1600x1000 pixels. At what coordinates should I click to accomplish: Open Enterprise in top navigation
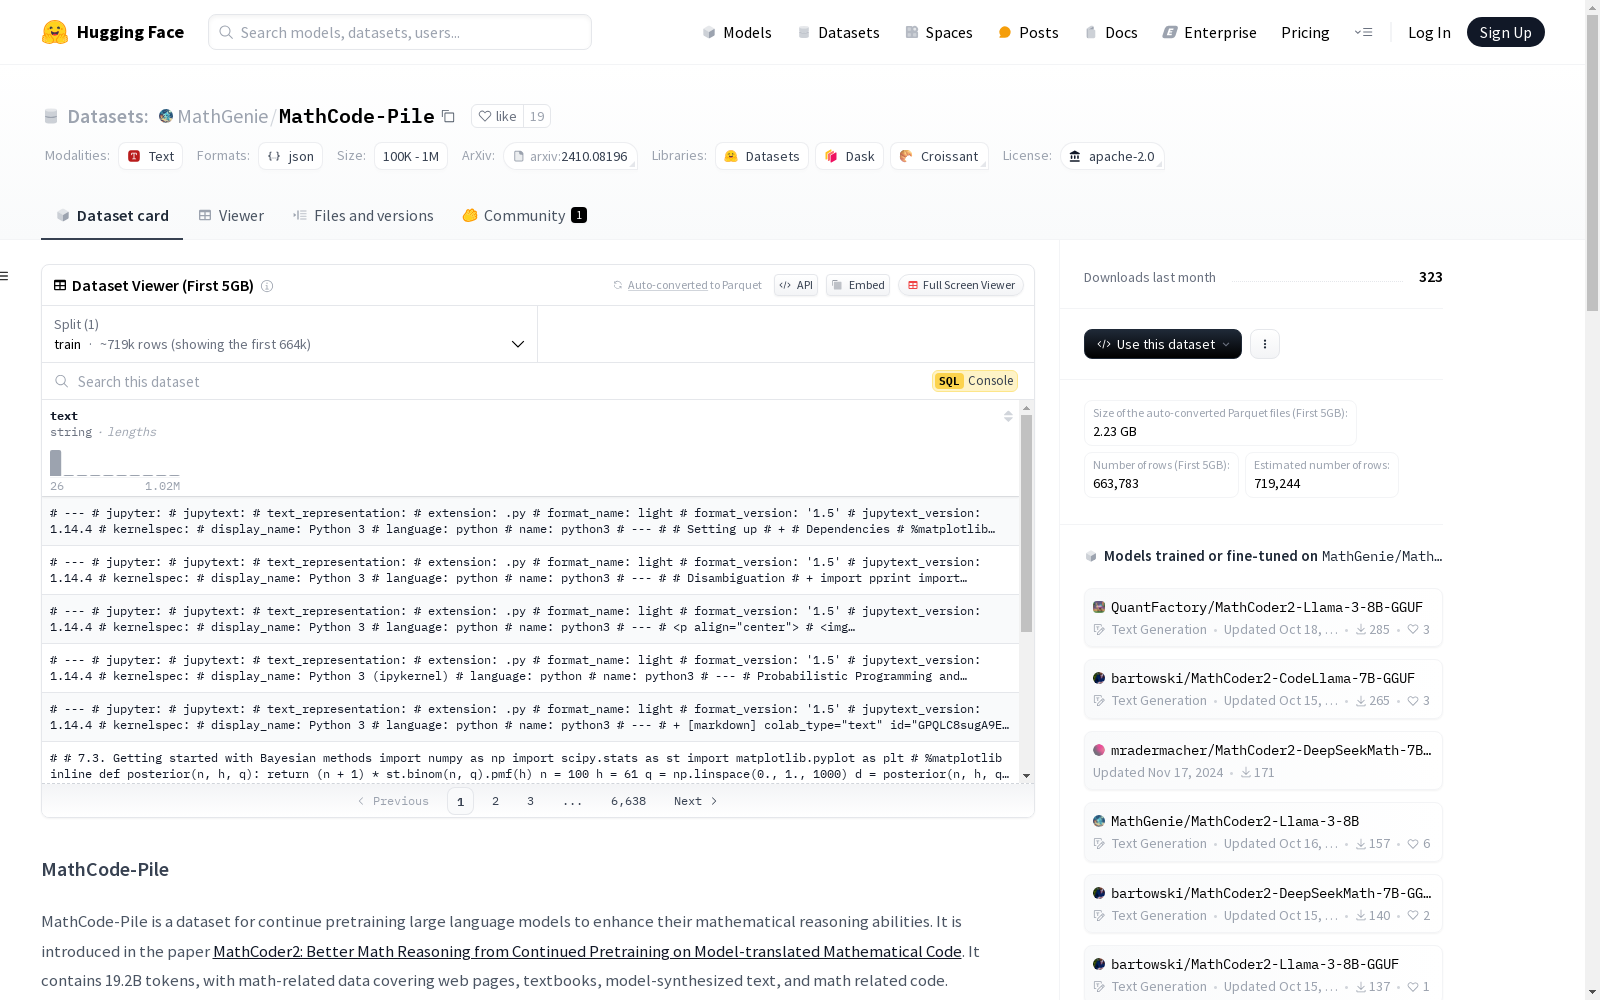1209,32
